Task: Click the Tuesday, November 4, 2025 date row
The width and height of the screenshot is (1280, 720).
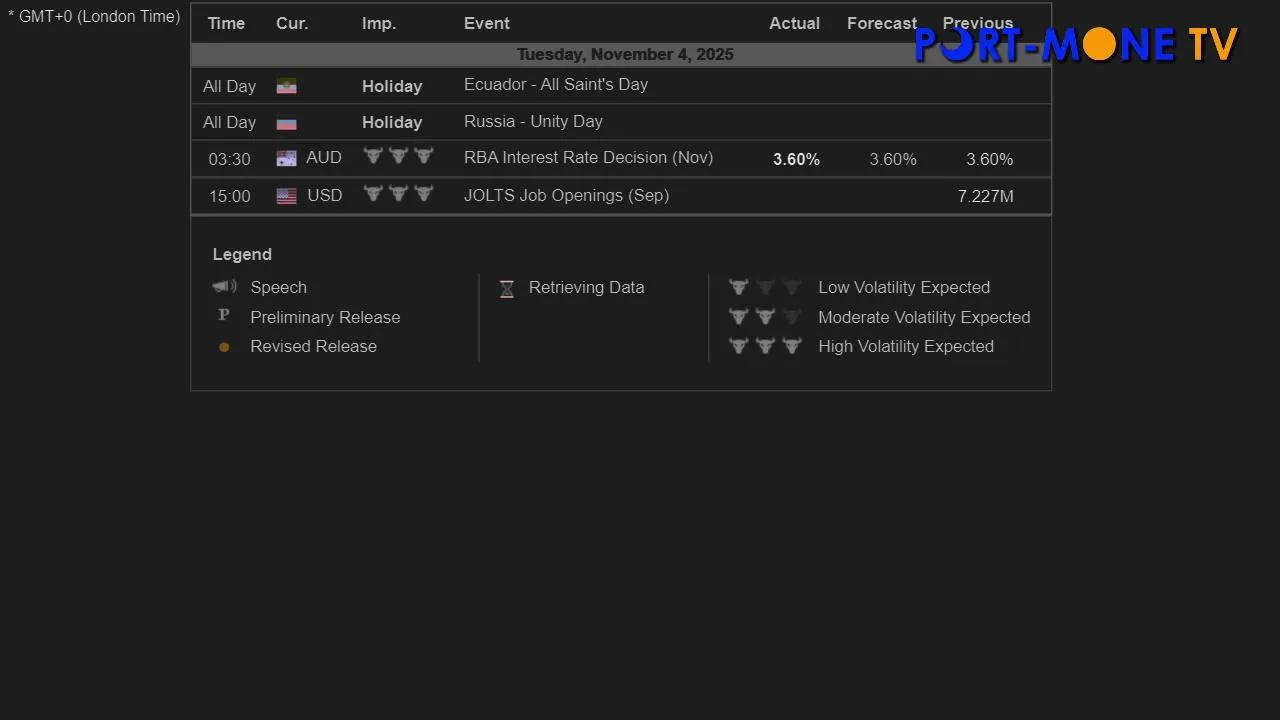Action: pyautogui.click(x=621, y=54)
